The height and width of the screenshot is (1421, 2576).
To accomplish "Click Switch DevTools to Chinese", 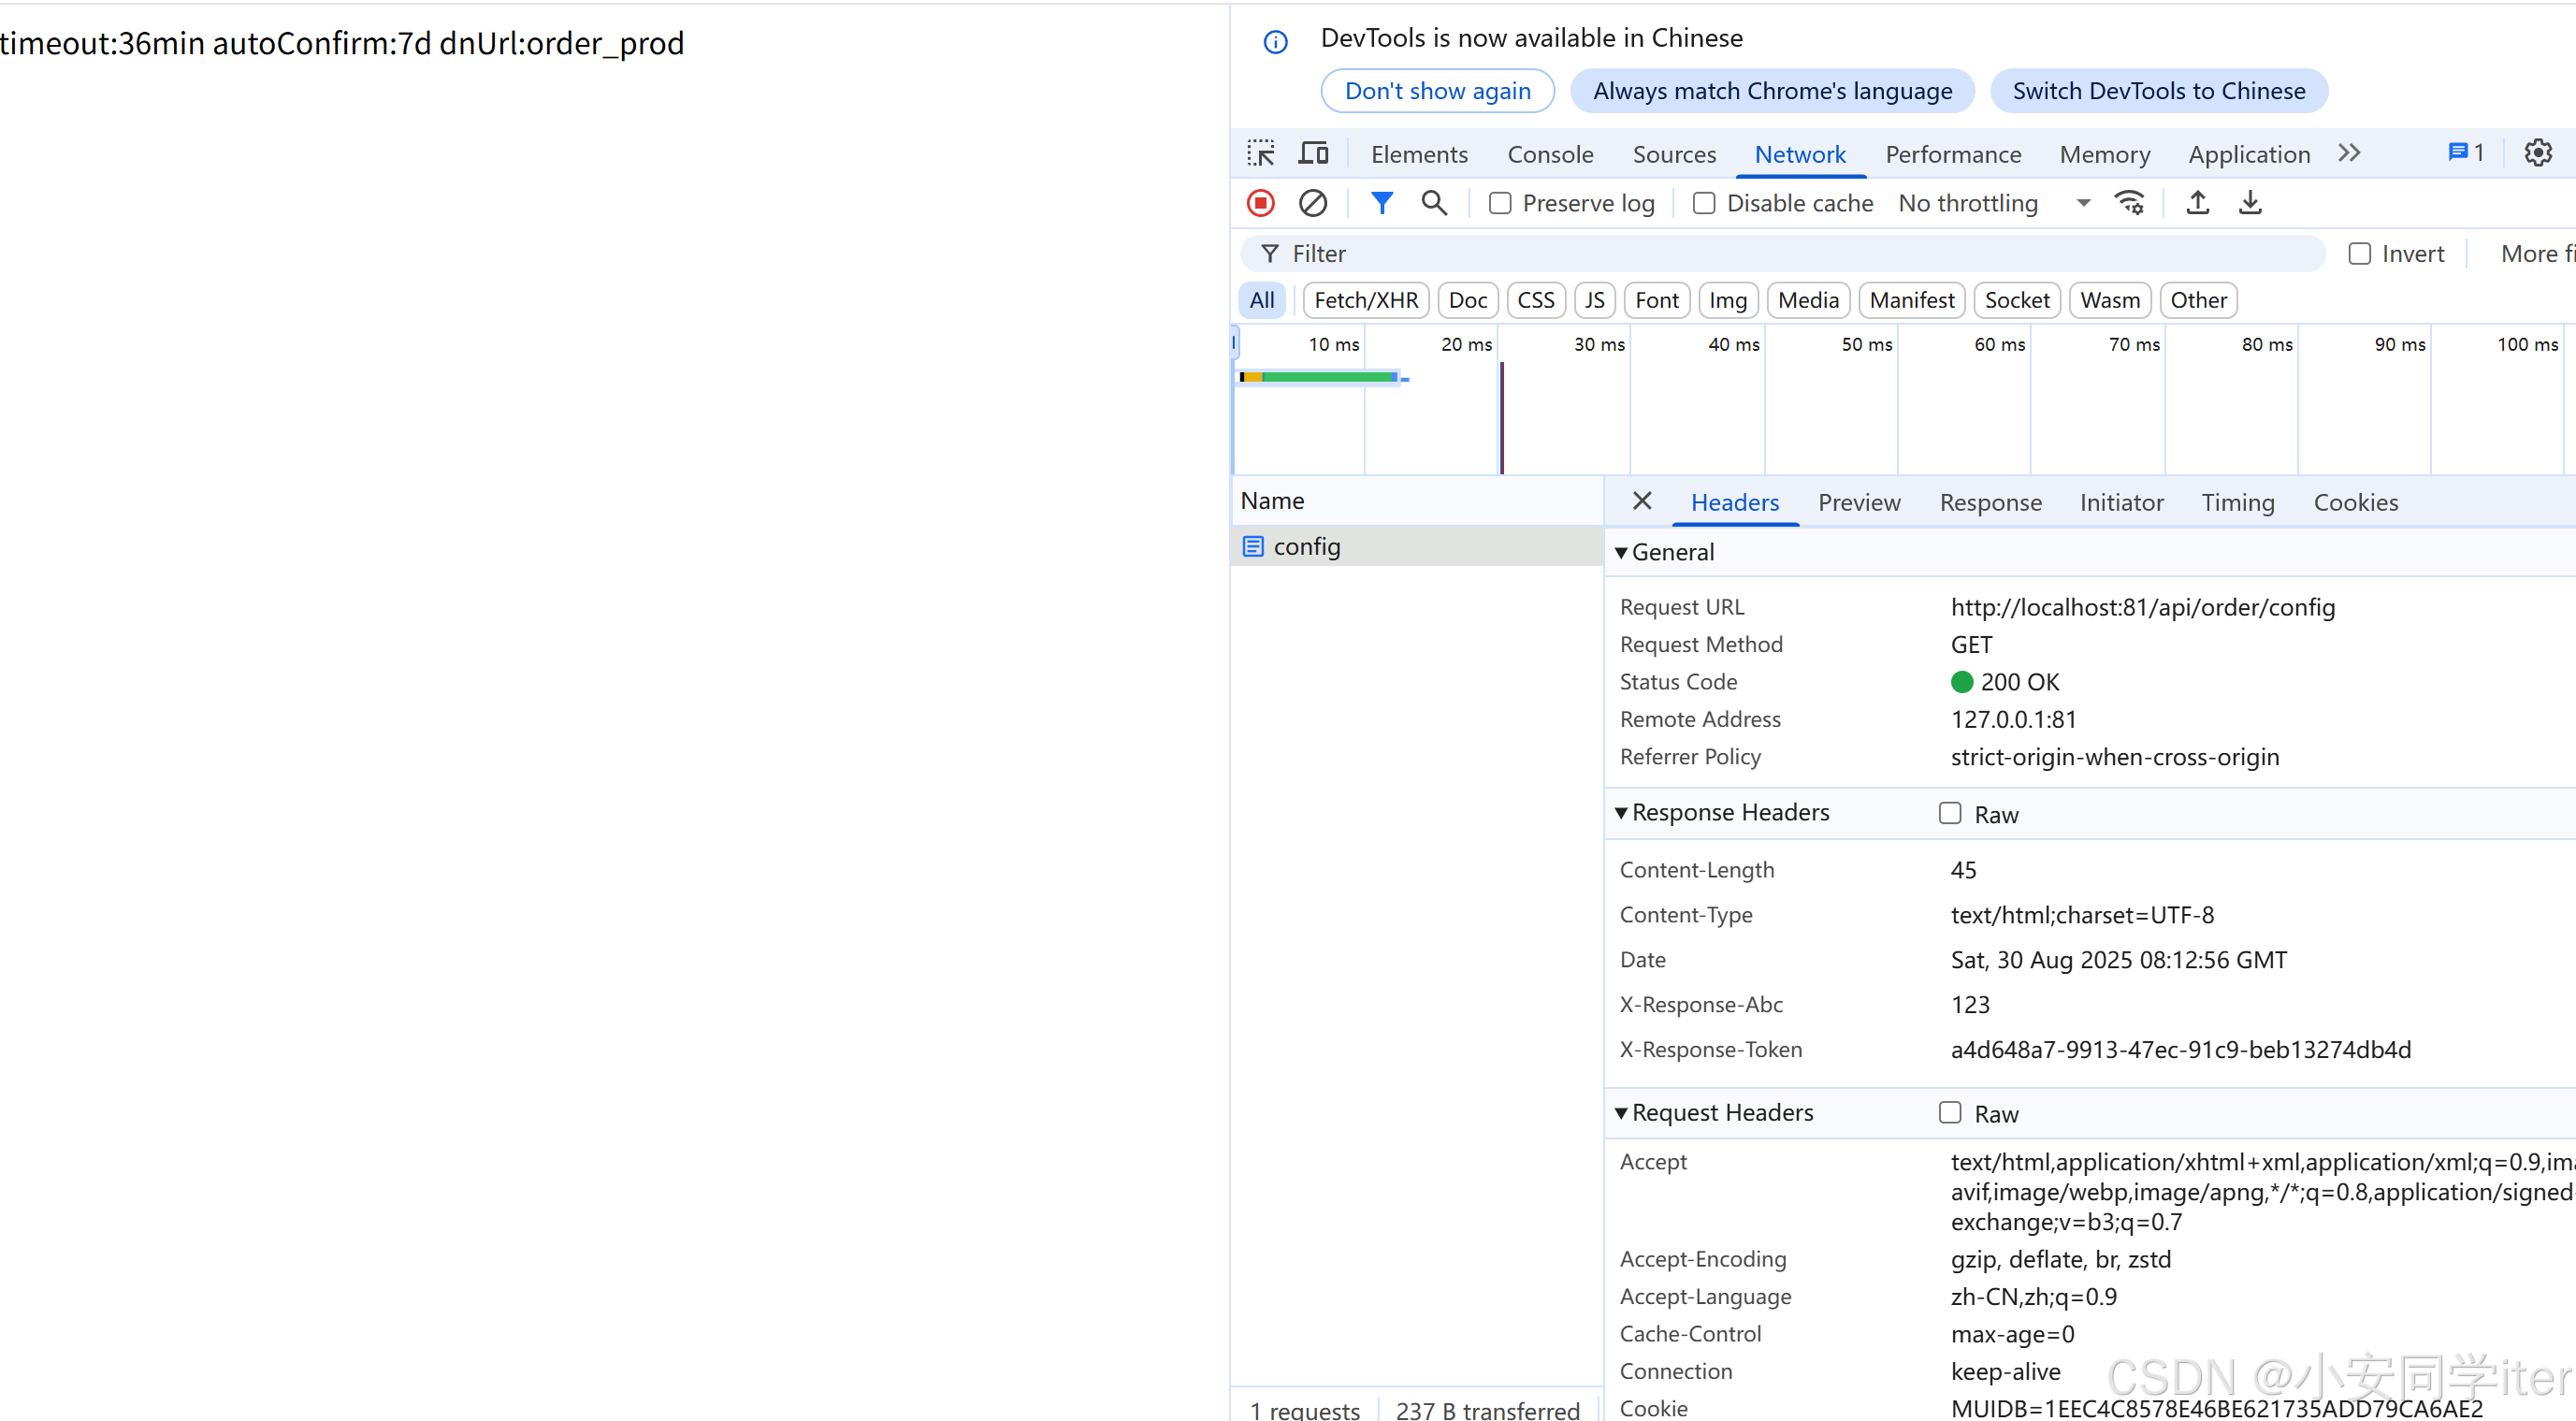I will click(x=2158, y=91).
